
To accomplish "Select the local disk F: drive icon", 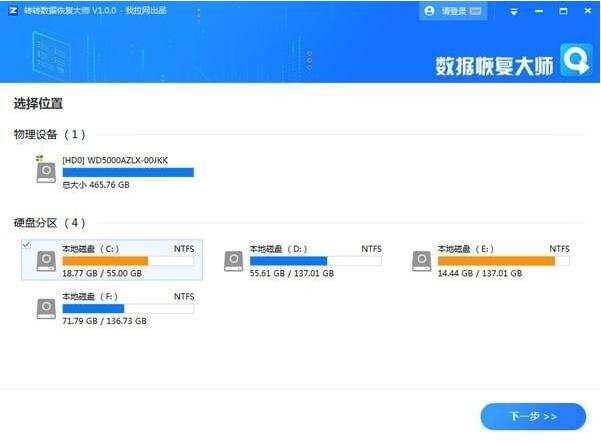I will coord(46,309).
